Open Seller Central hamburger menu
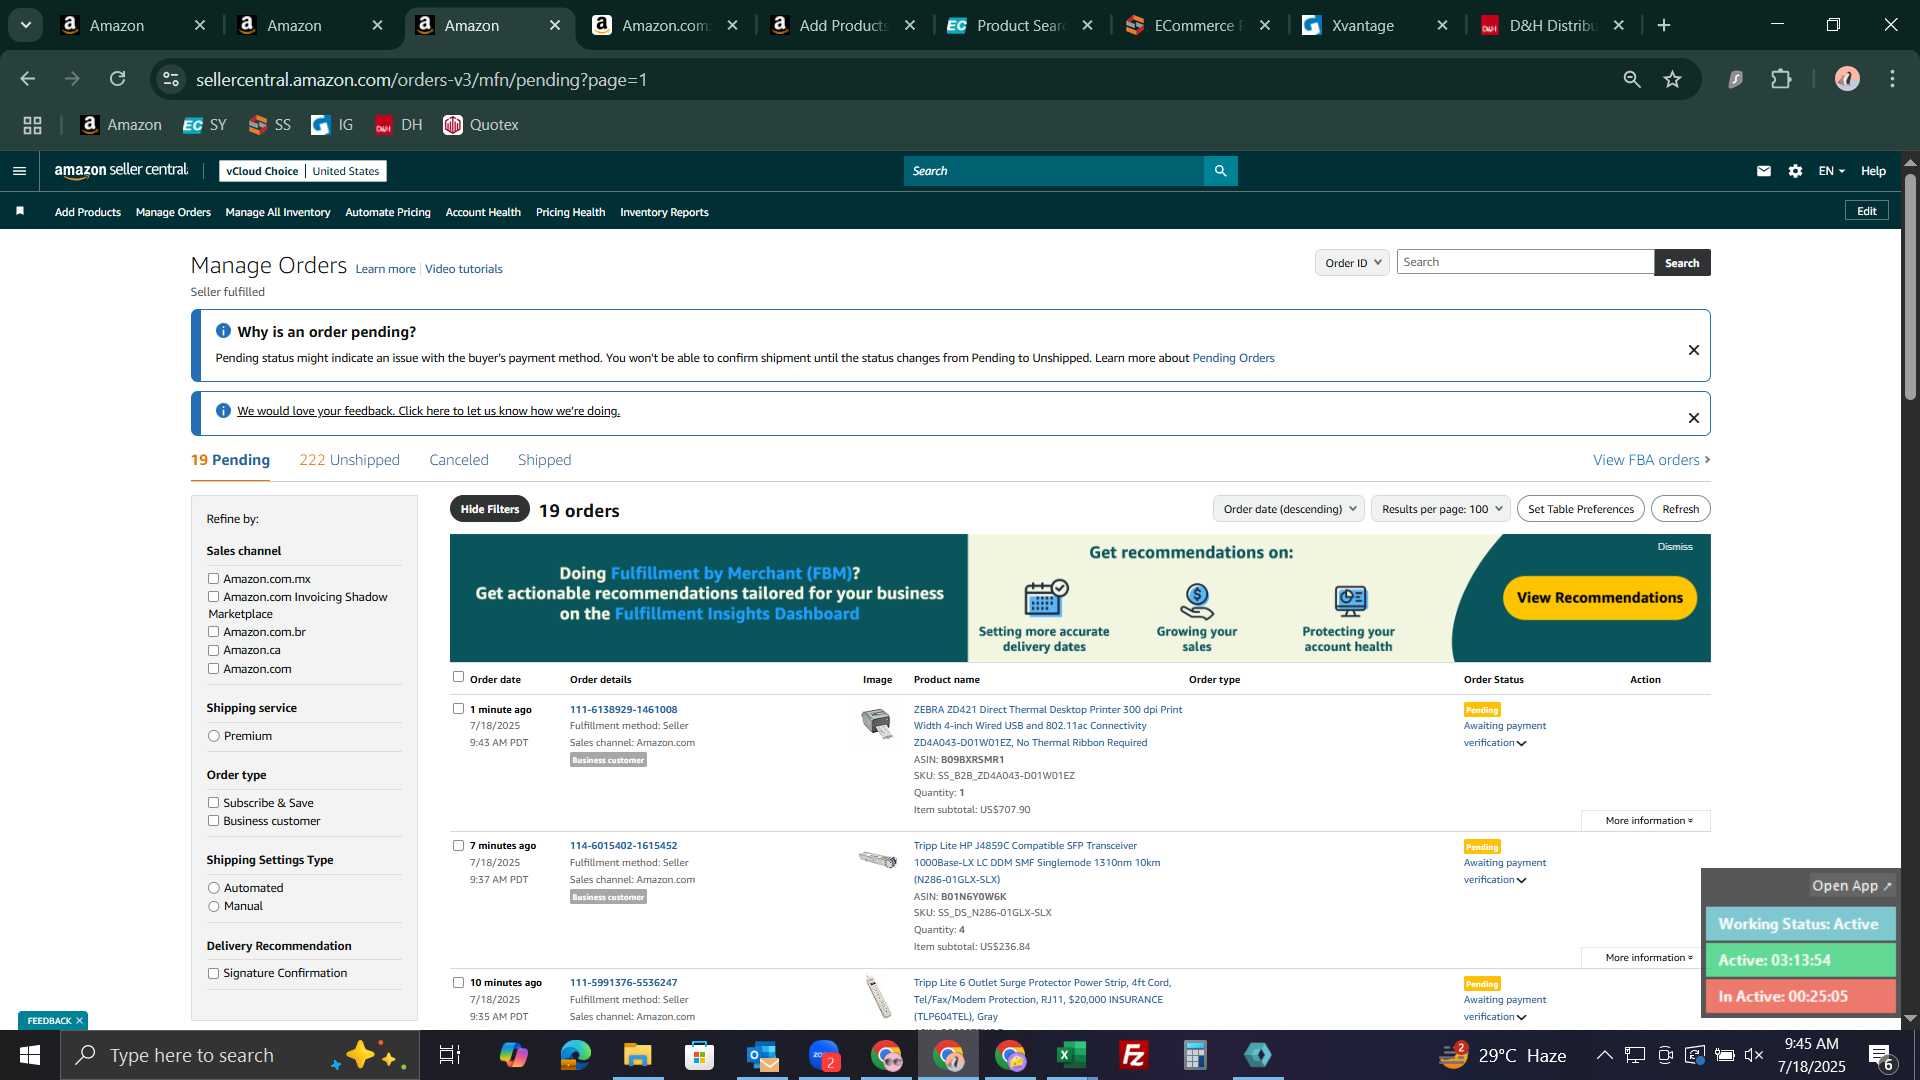 [x=19, y=171]
